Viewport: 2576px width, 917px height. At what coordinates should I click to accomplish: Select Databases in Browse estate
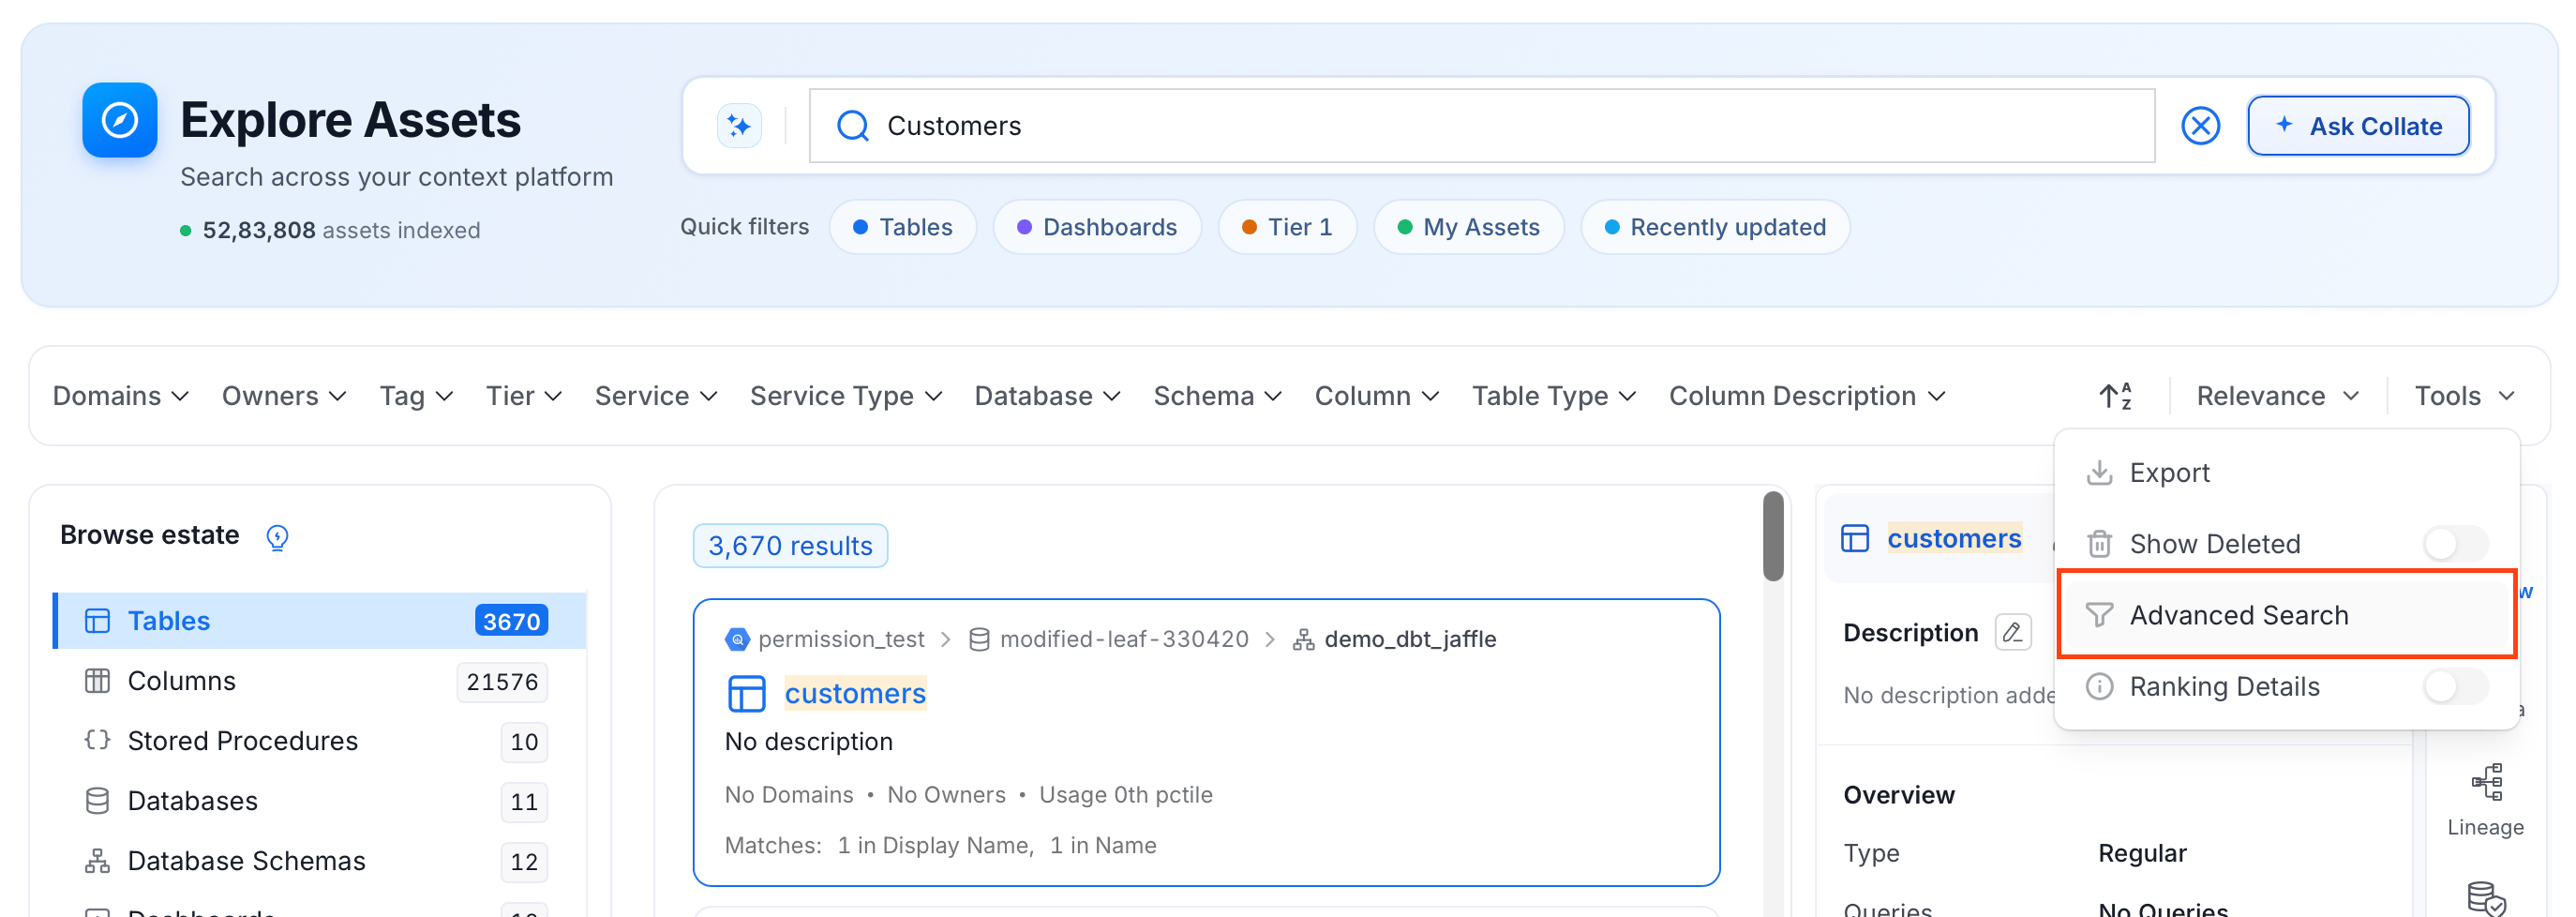320,801
